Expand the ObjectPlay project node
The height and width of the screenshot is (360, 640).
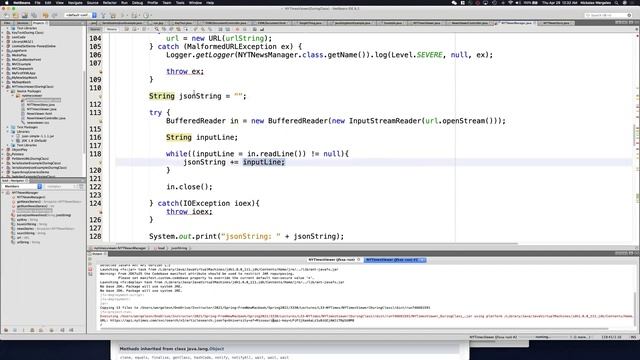point(3,149)
